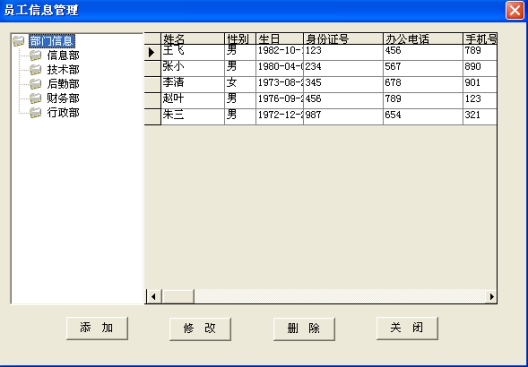Click the 性别 column header

point(240,39)
